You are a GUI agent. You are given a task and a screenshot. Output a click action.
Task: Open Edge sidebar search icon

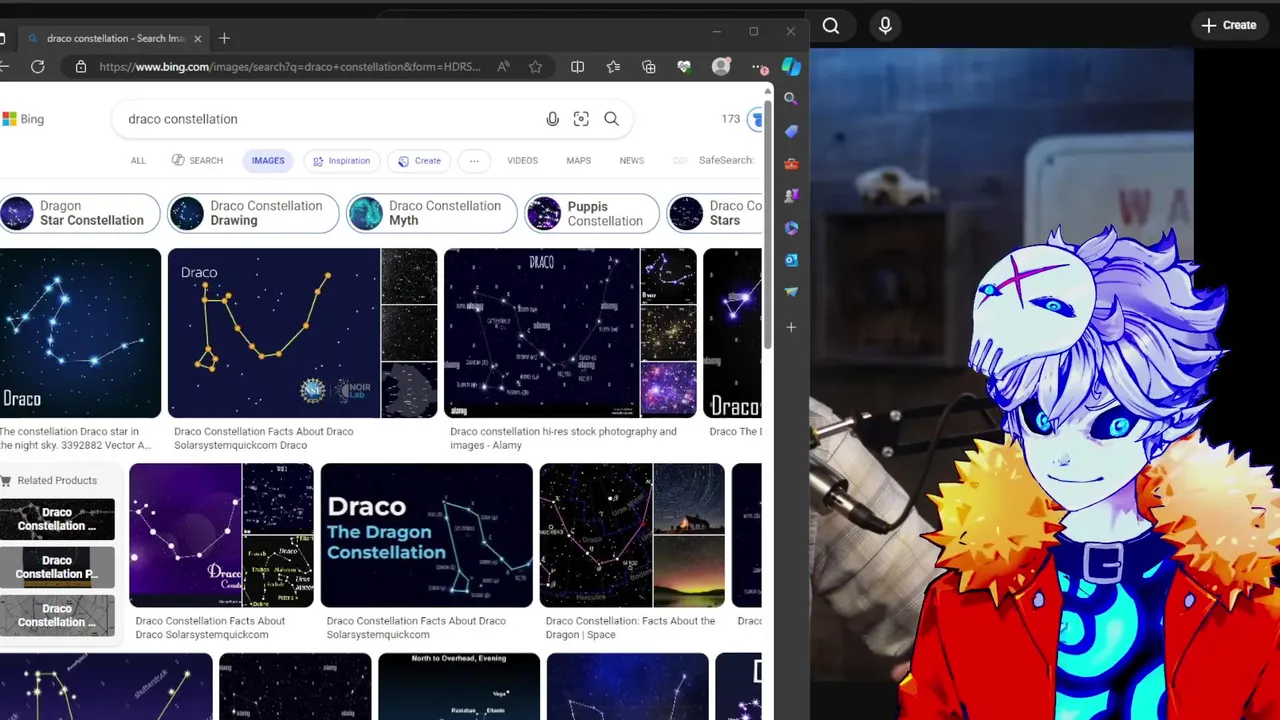point(791,99)
